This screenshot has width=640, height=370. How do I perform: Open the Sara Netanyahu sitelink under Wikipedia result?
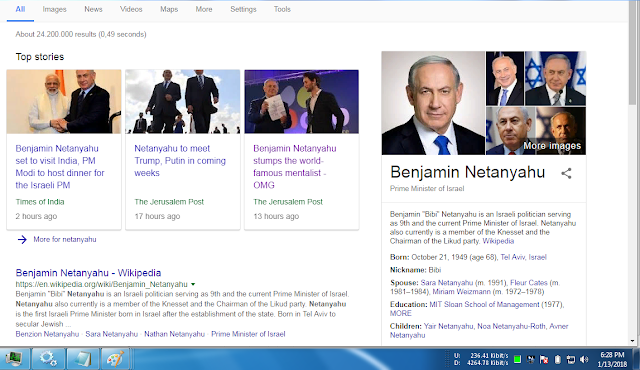pyautogui.click(x=111, y=334)
